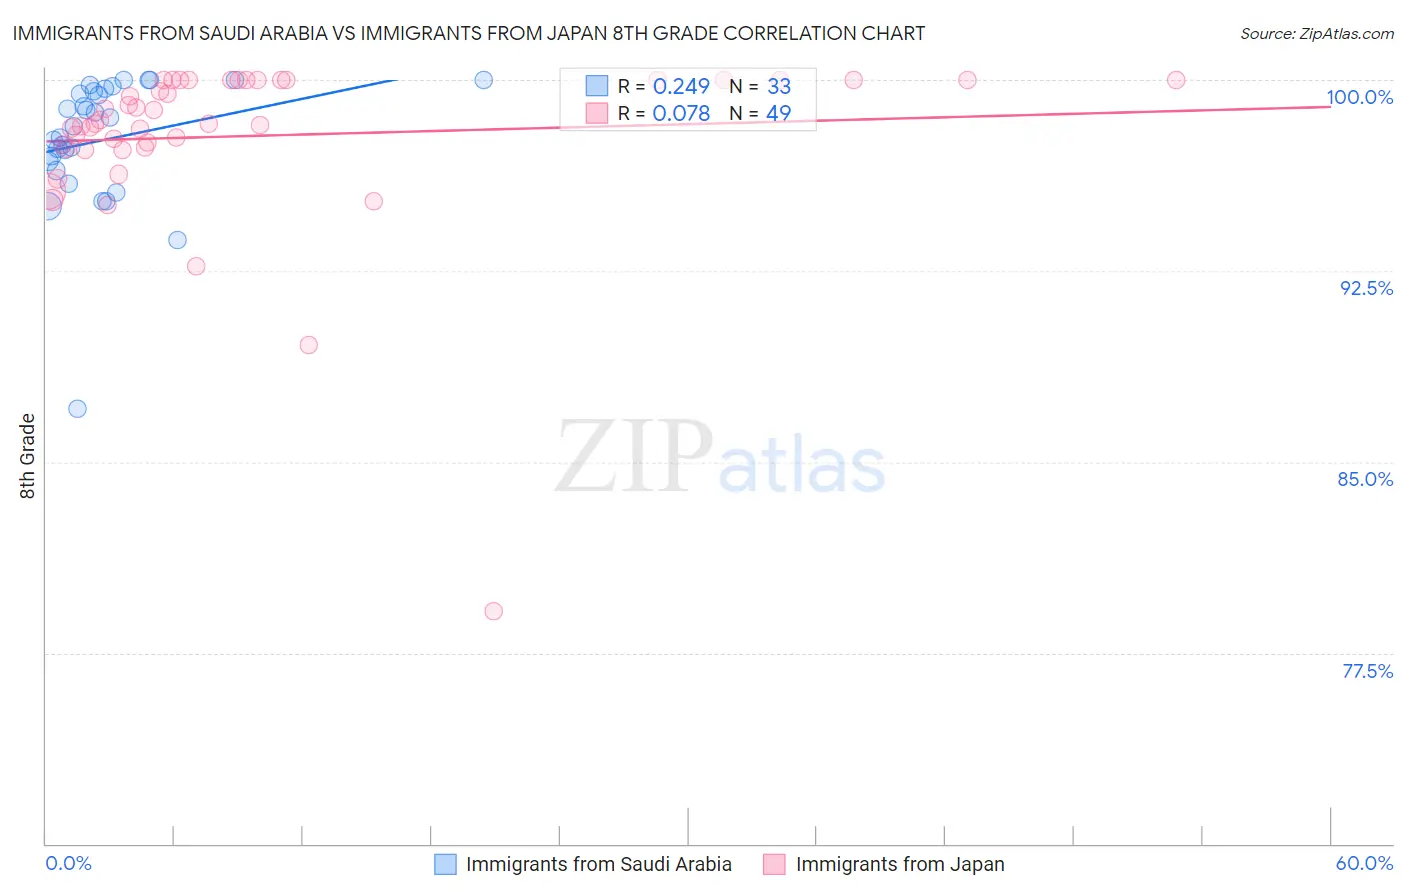Click the 77.5% y-axis tick label

click(x=1366, y=671)
